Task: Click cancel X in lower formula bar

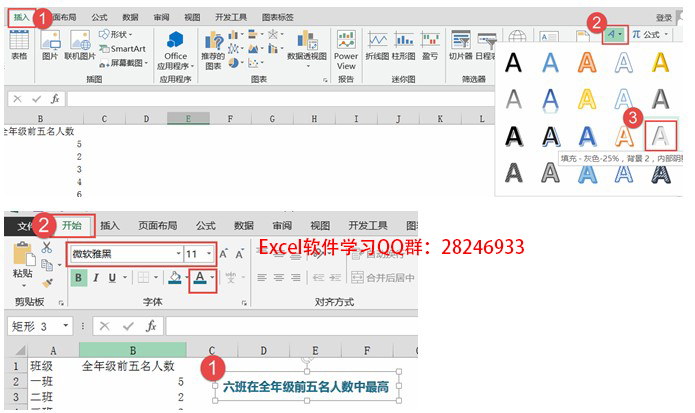Action: 105,326
